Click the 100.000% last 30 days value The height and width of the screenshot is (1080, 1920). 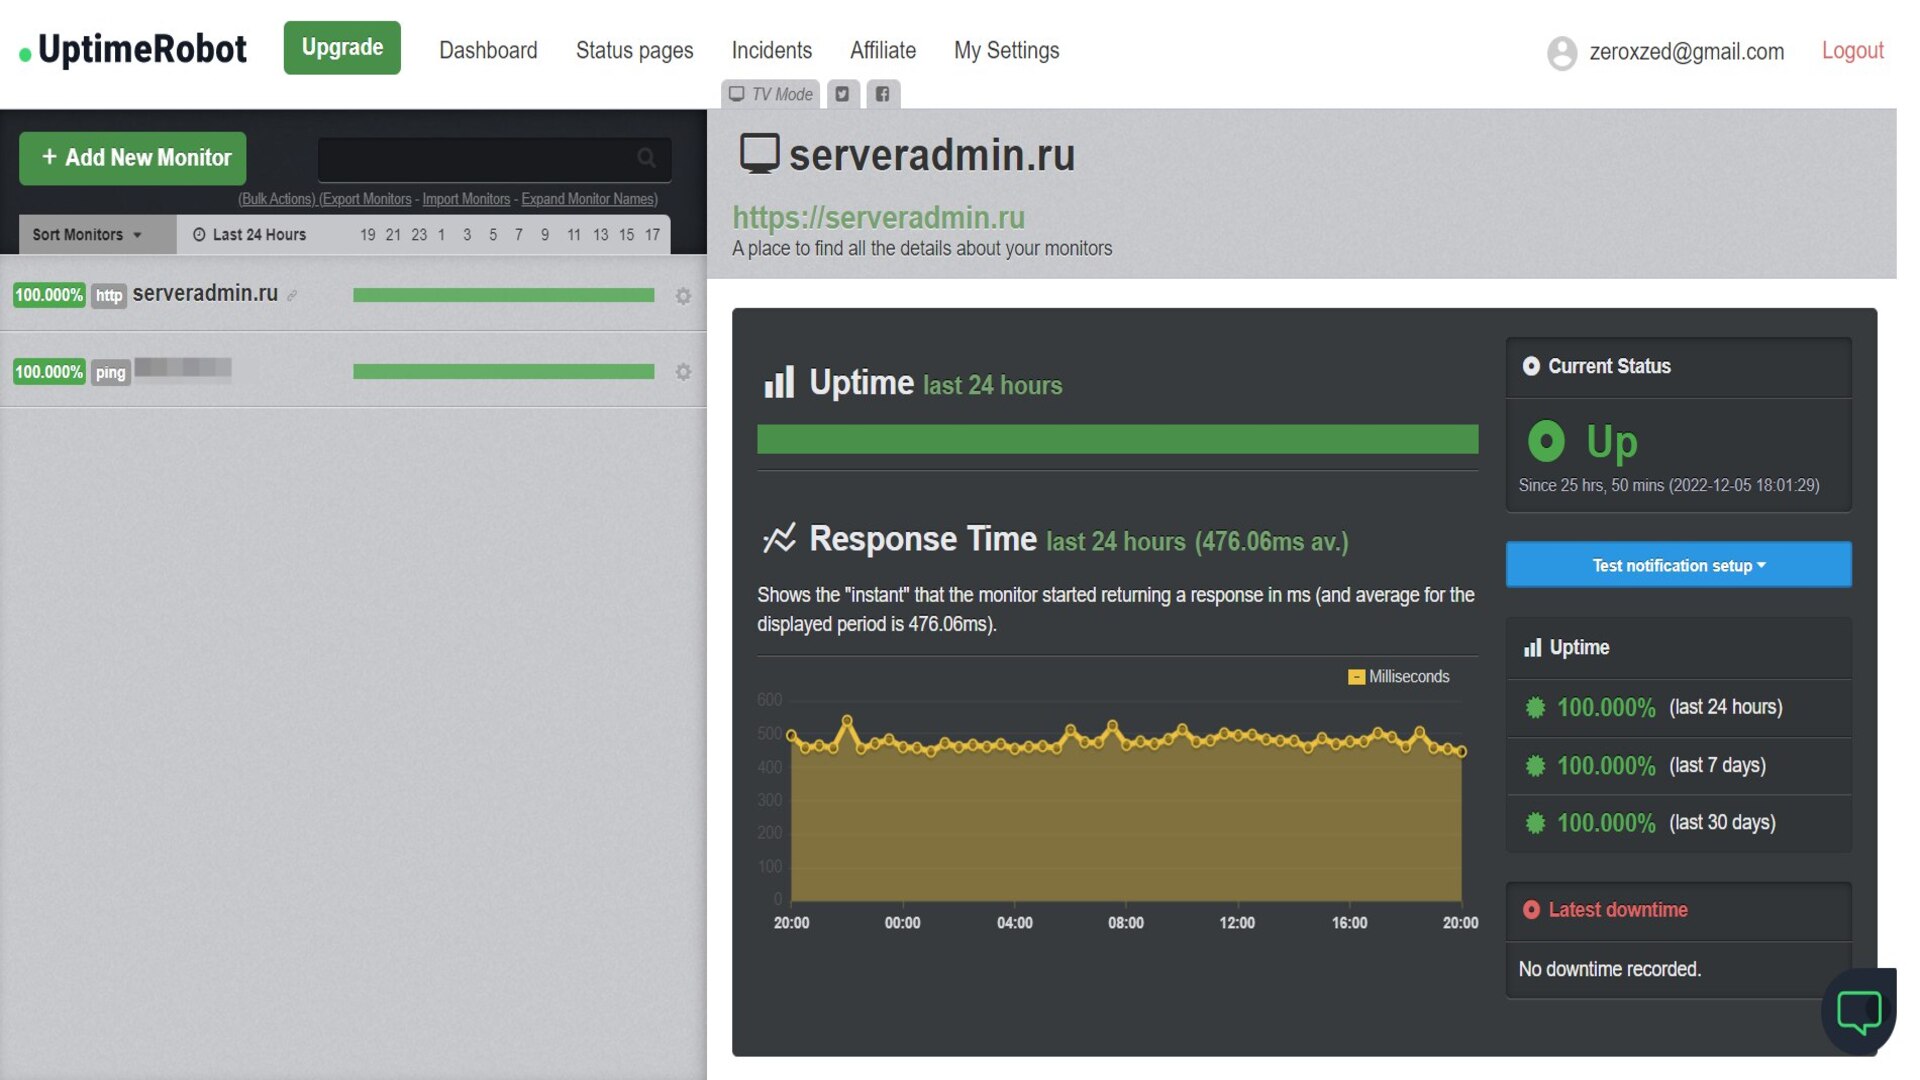tap(1606, 823)
